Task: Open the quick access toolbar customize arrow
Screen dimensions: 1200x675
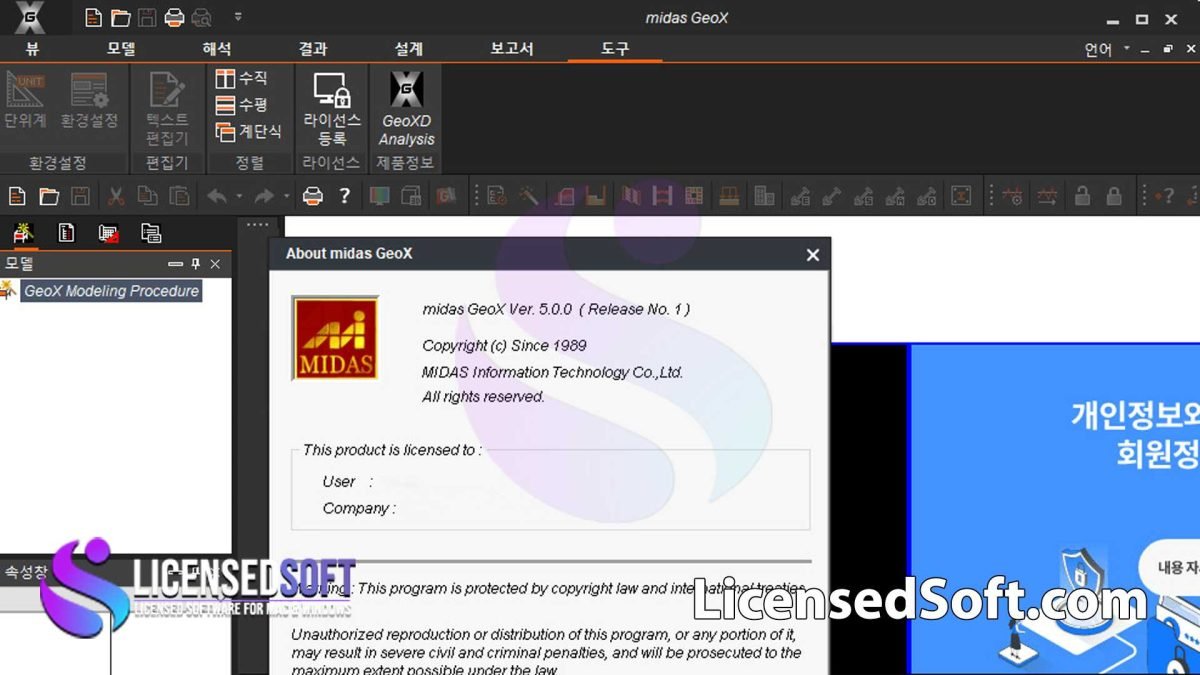Action: click(x=238, y=17)
